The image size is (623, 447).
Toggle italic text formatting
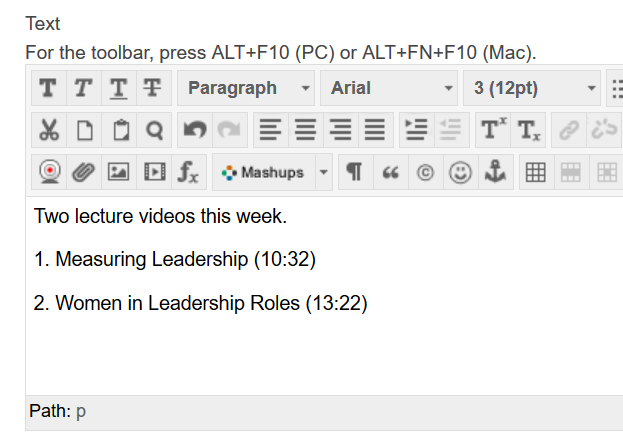83,88
